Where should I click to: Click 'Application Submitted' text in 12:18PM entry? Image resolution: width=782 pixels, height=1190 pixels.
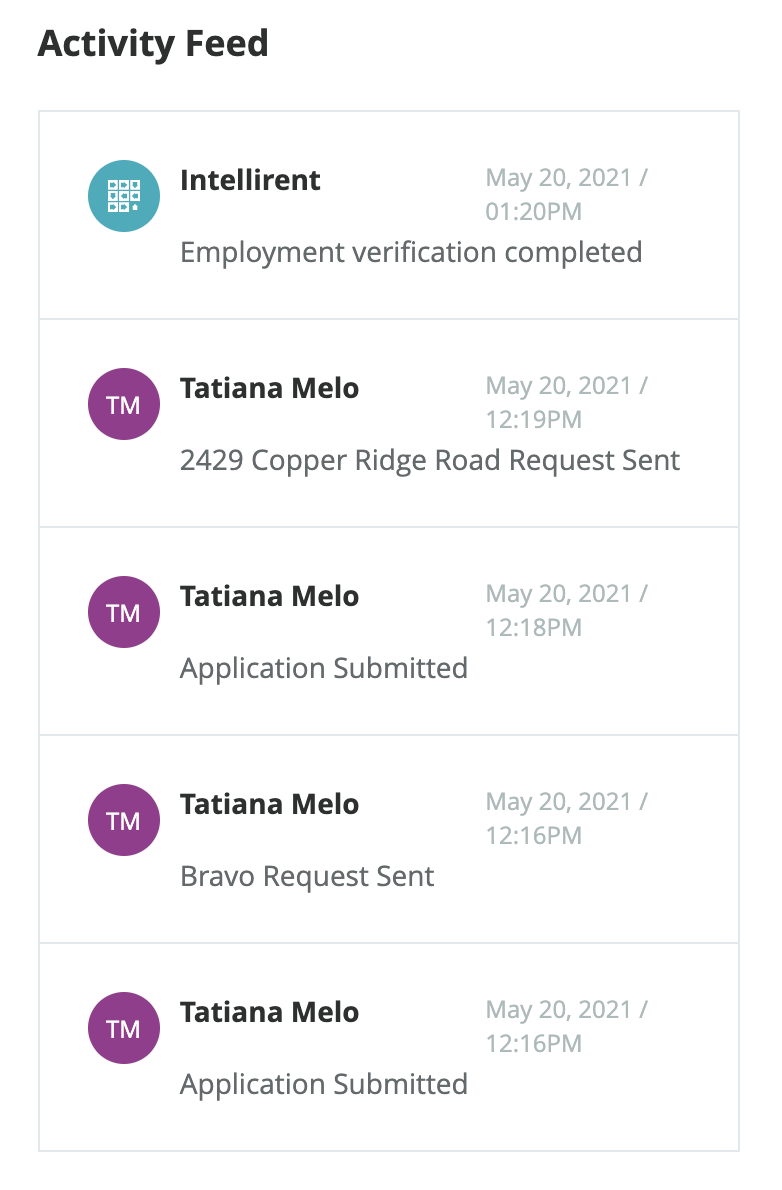[324, 668]
